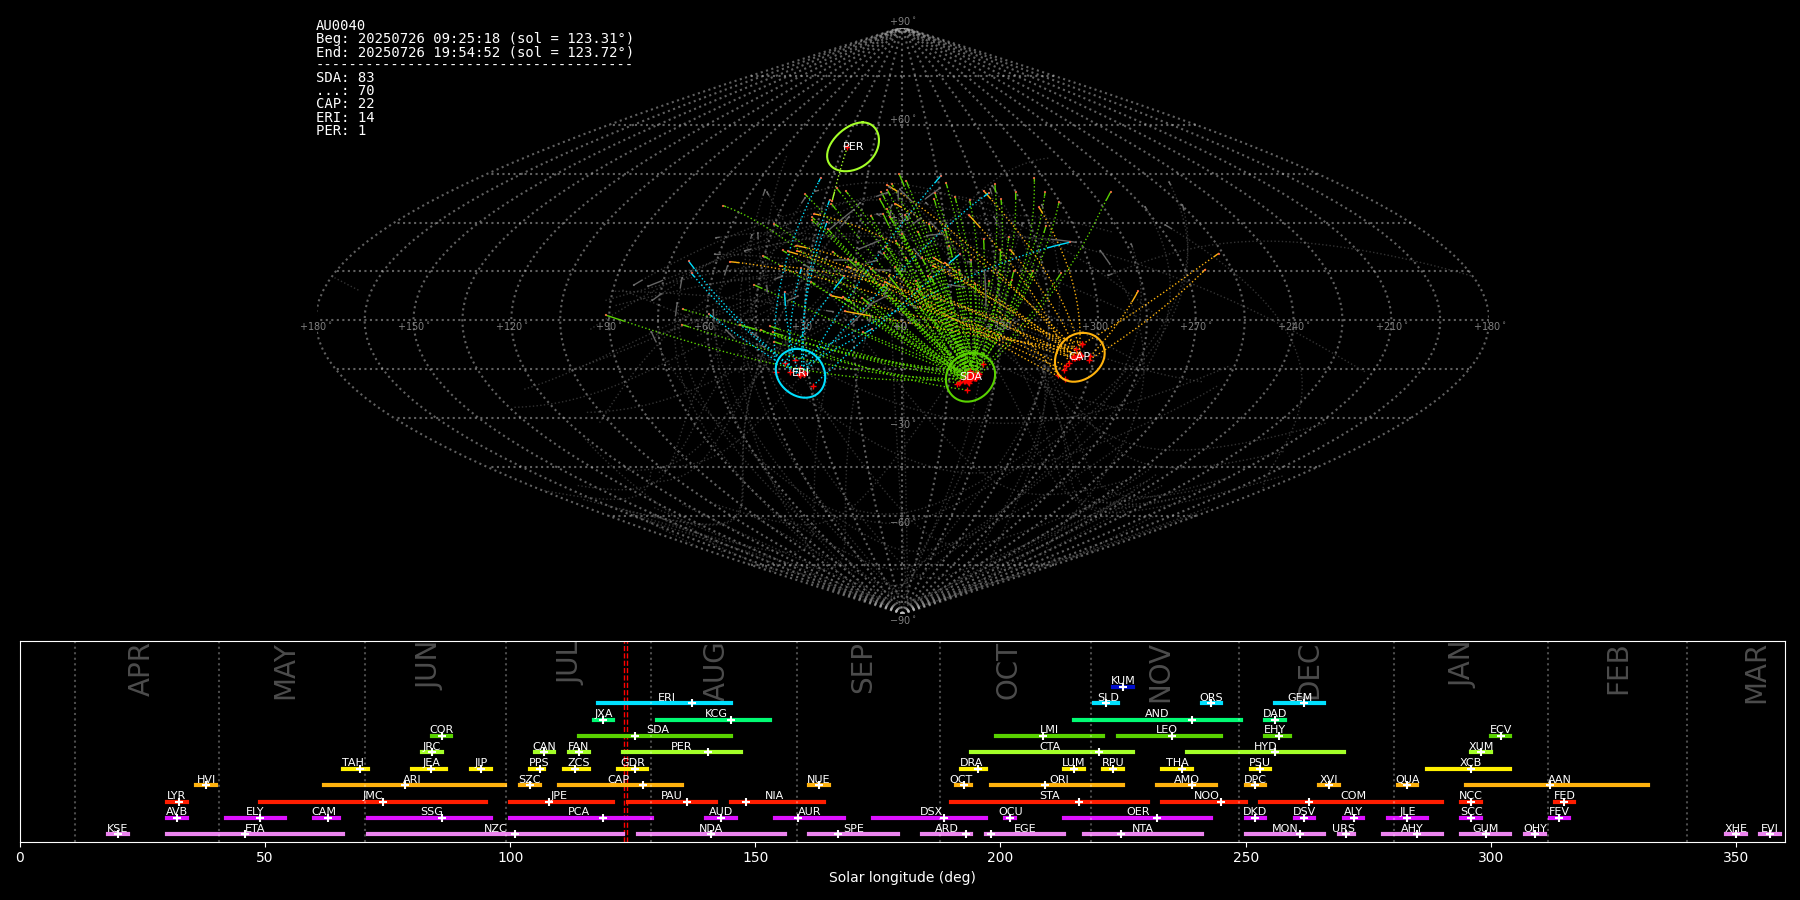Click the +90 latitude label atop sky map
The image size is (1800, 900).
pyautogui.click(x=902, y=22)
